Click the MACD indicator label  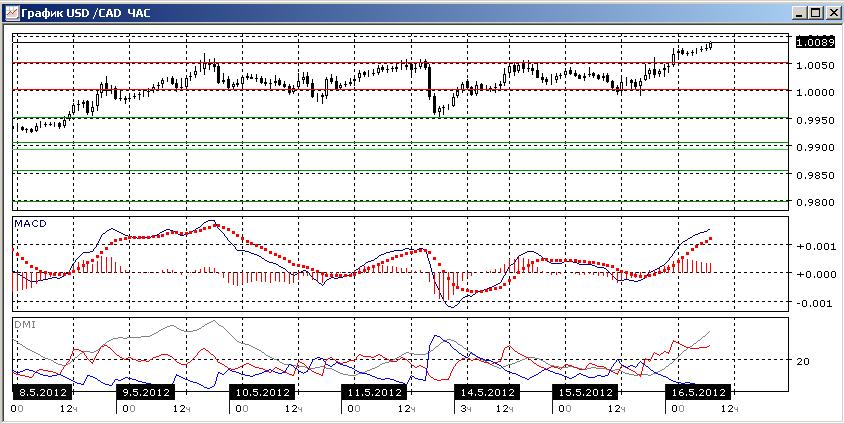(x=30, y=222)
